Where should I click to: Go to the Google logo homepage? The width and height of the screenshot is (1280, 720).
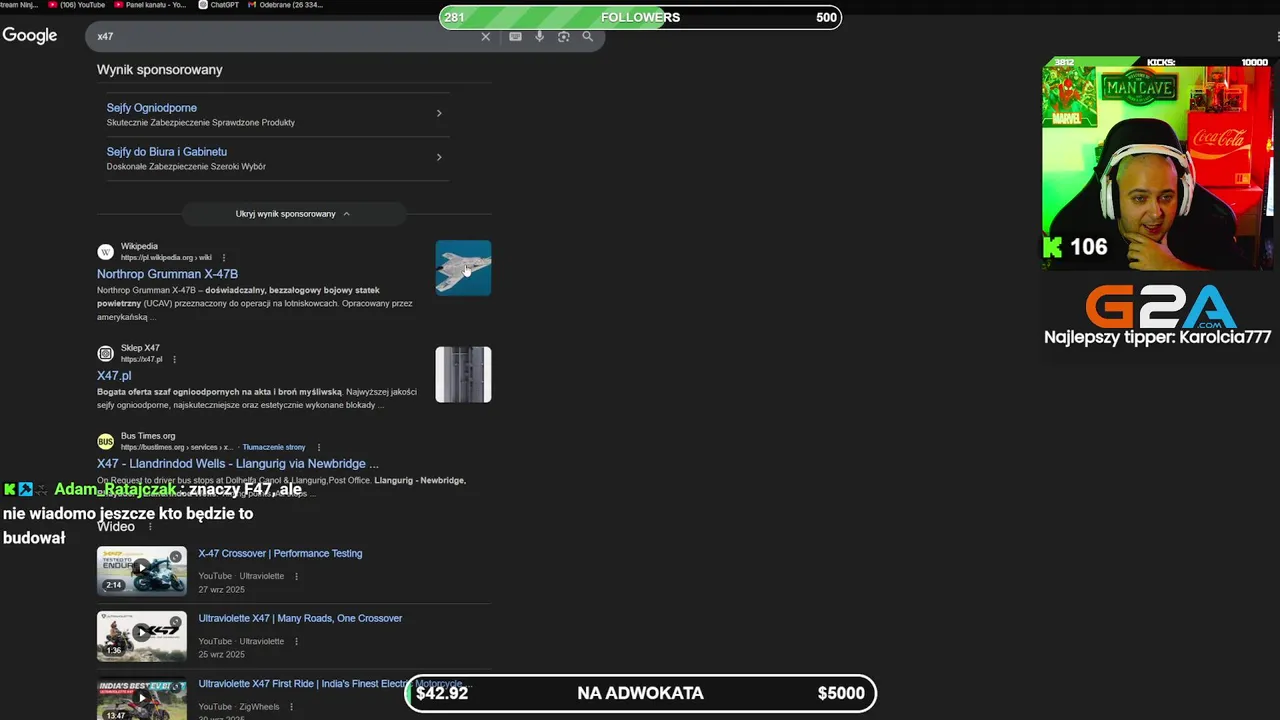tap(29, 36)
